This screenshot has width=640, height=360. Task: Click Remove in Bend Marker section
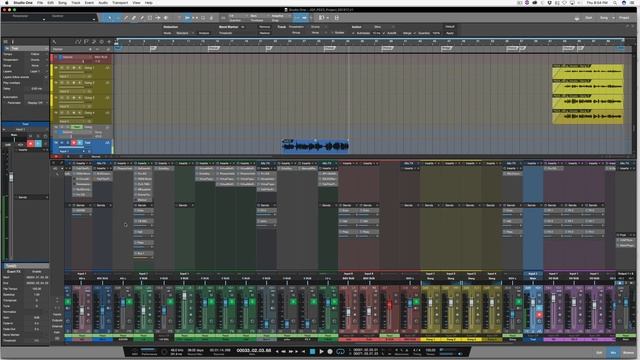(x=264, y=27)
